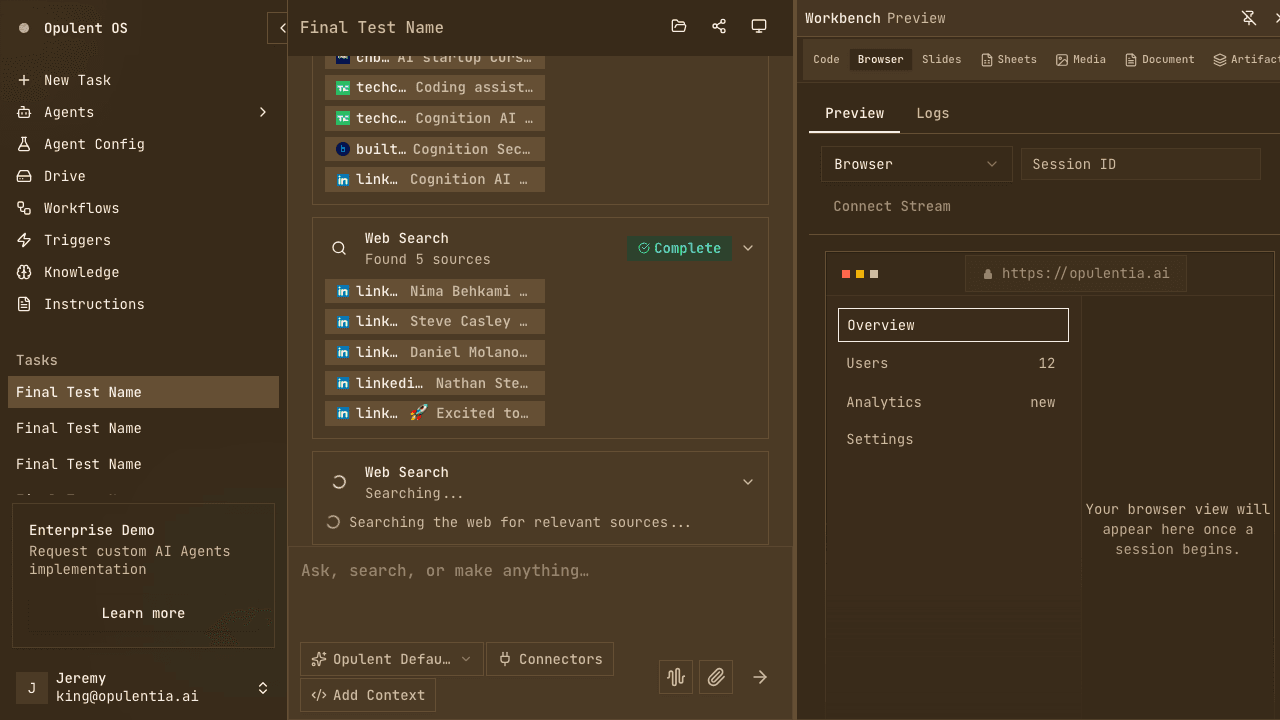This screenshot has width=1280, height=720.
Task: Collapse the completed Web Search results section
Action: click(x=748, y=248)
